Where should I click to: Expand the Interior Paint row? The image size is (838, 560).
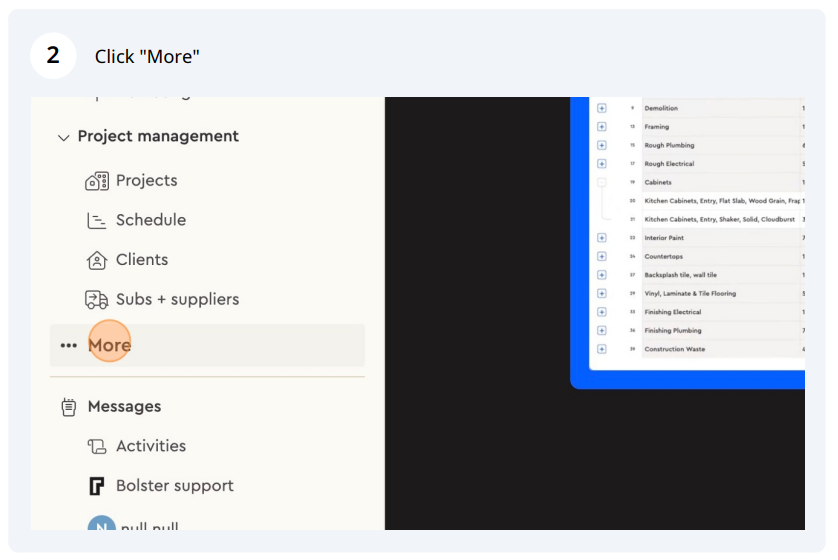coord(602,238)
